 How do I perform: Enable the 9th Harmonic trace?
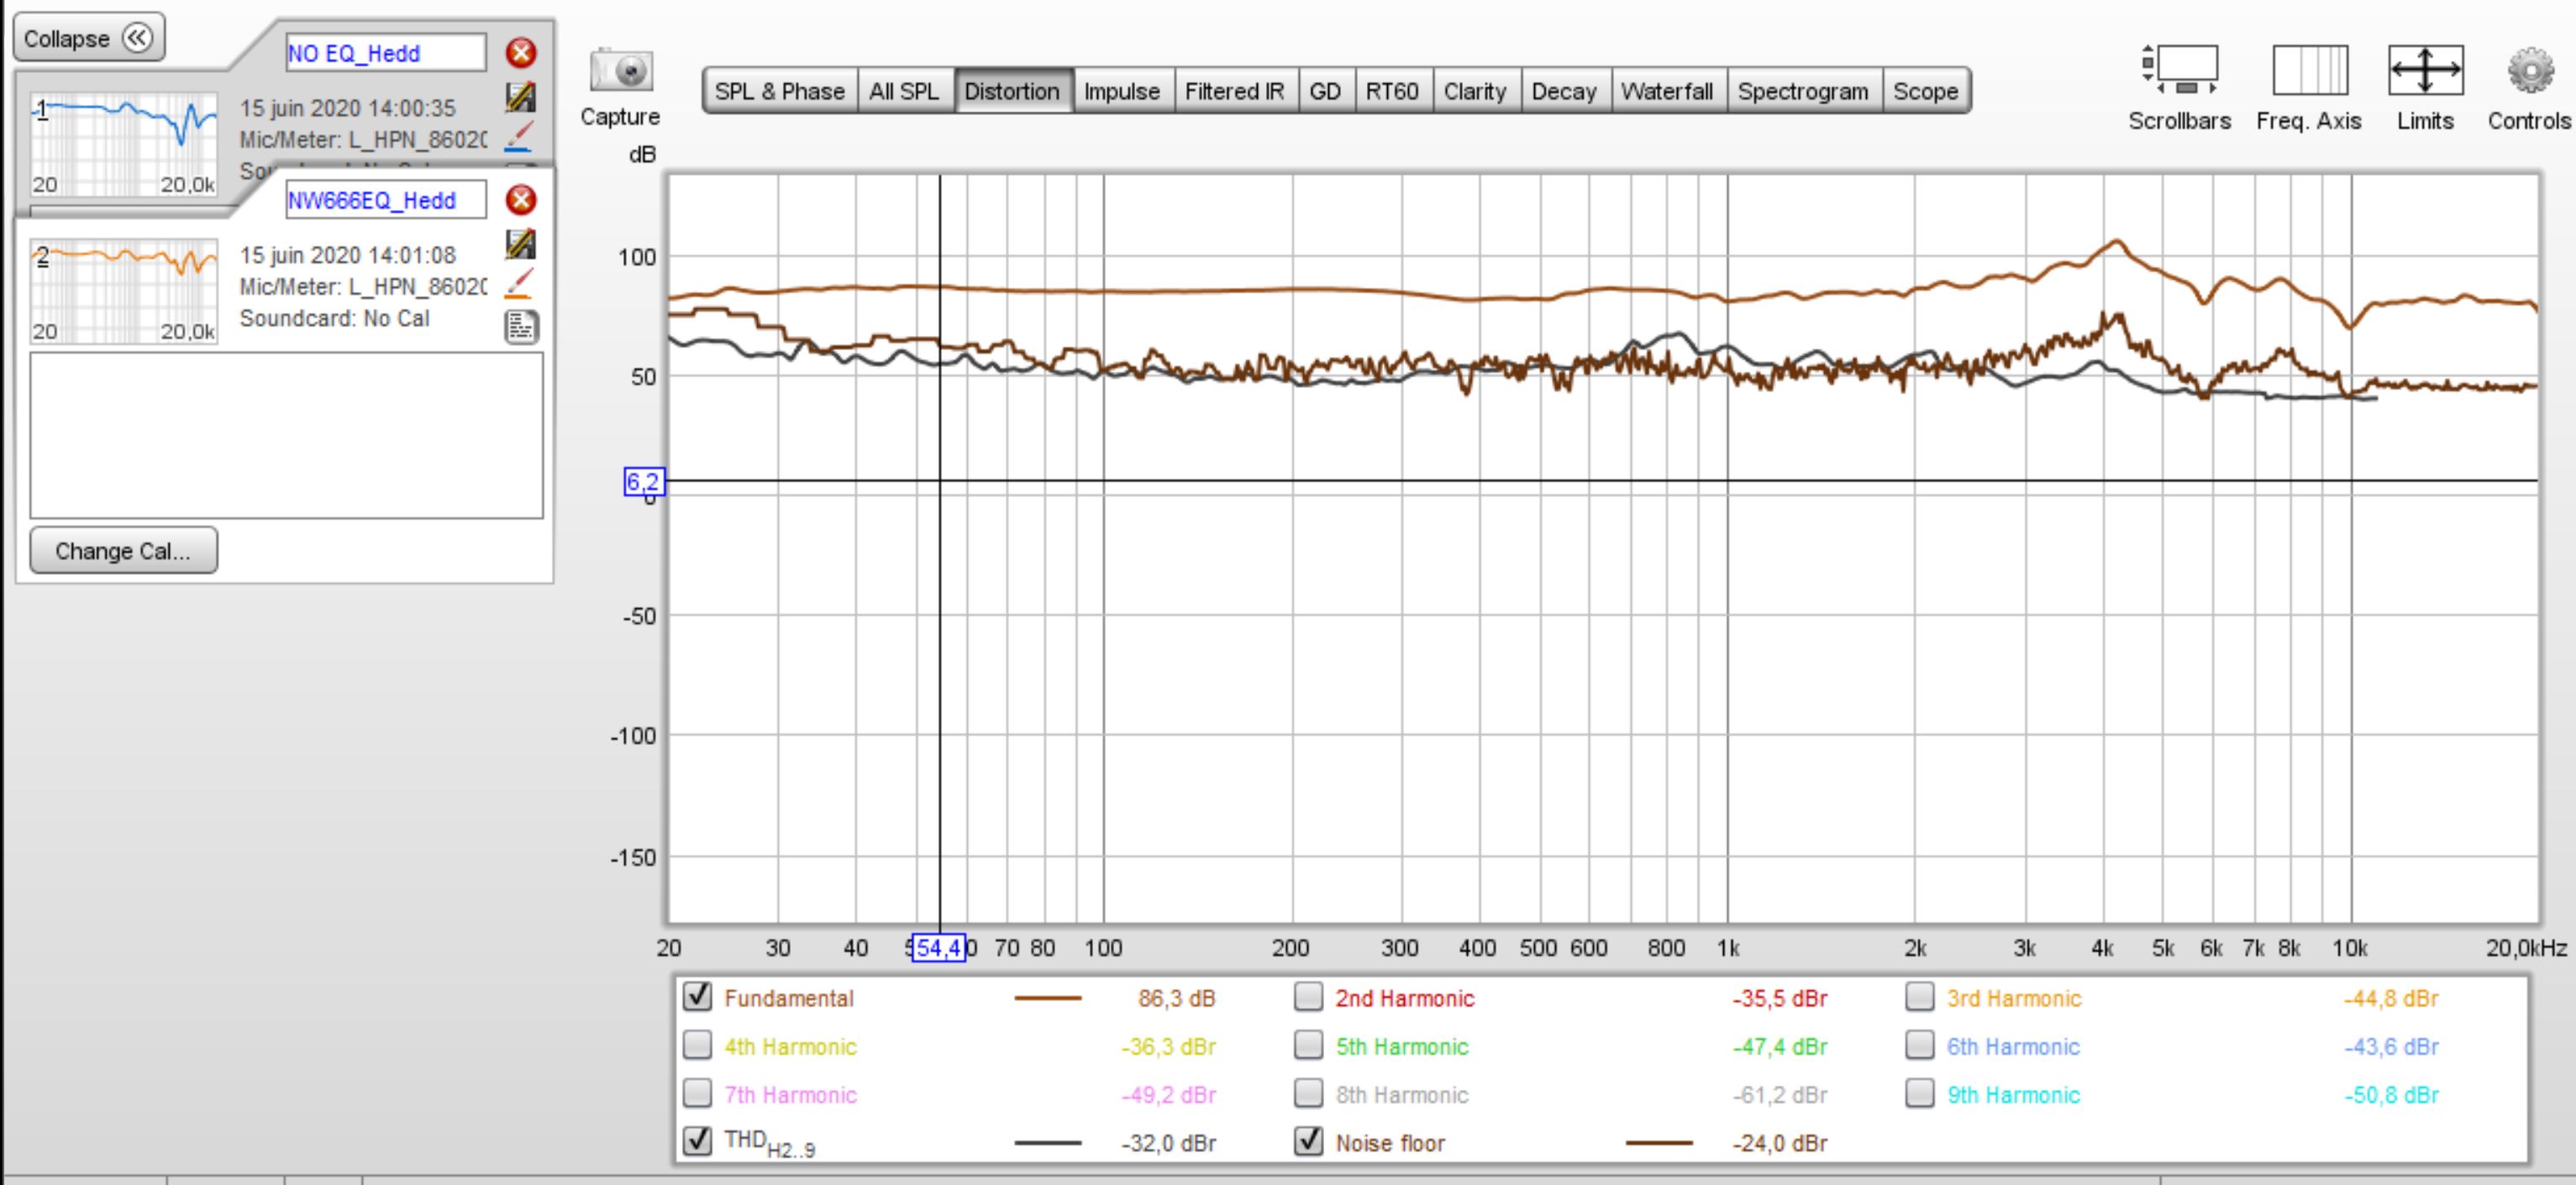[1919, 1093]
